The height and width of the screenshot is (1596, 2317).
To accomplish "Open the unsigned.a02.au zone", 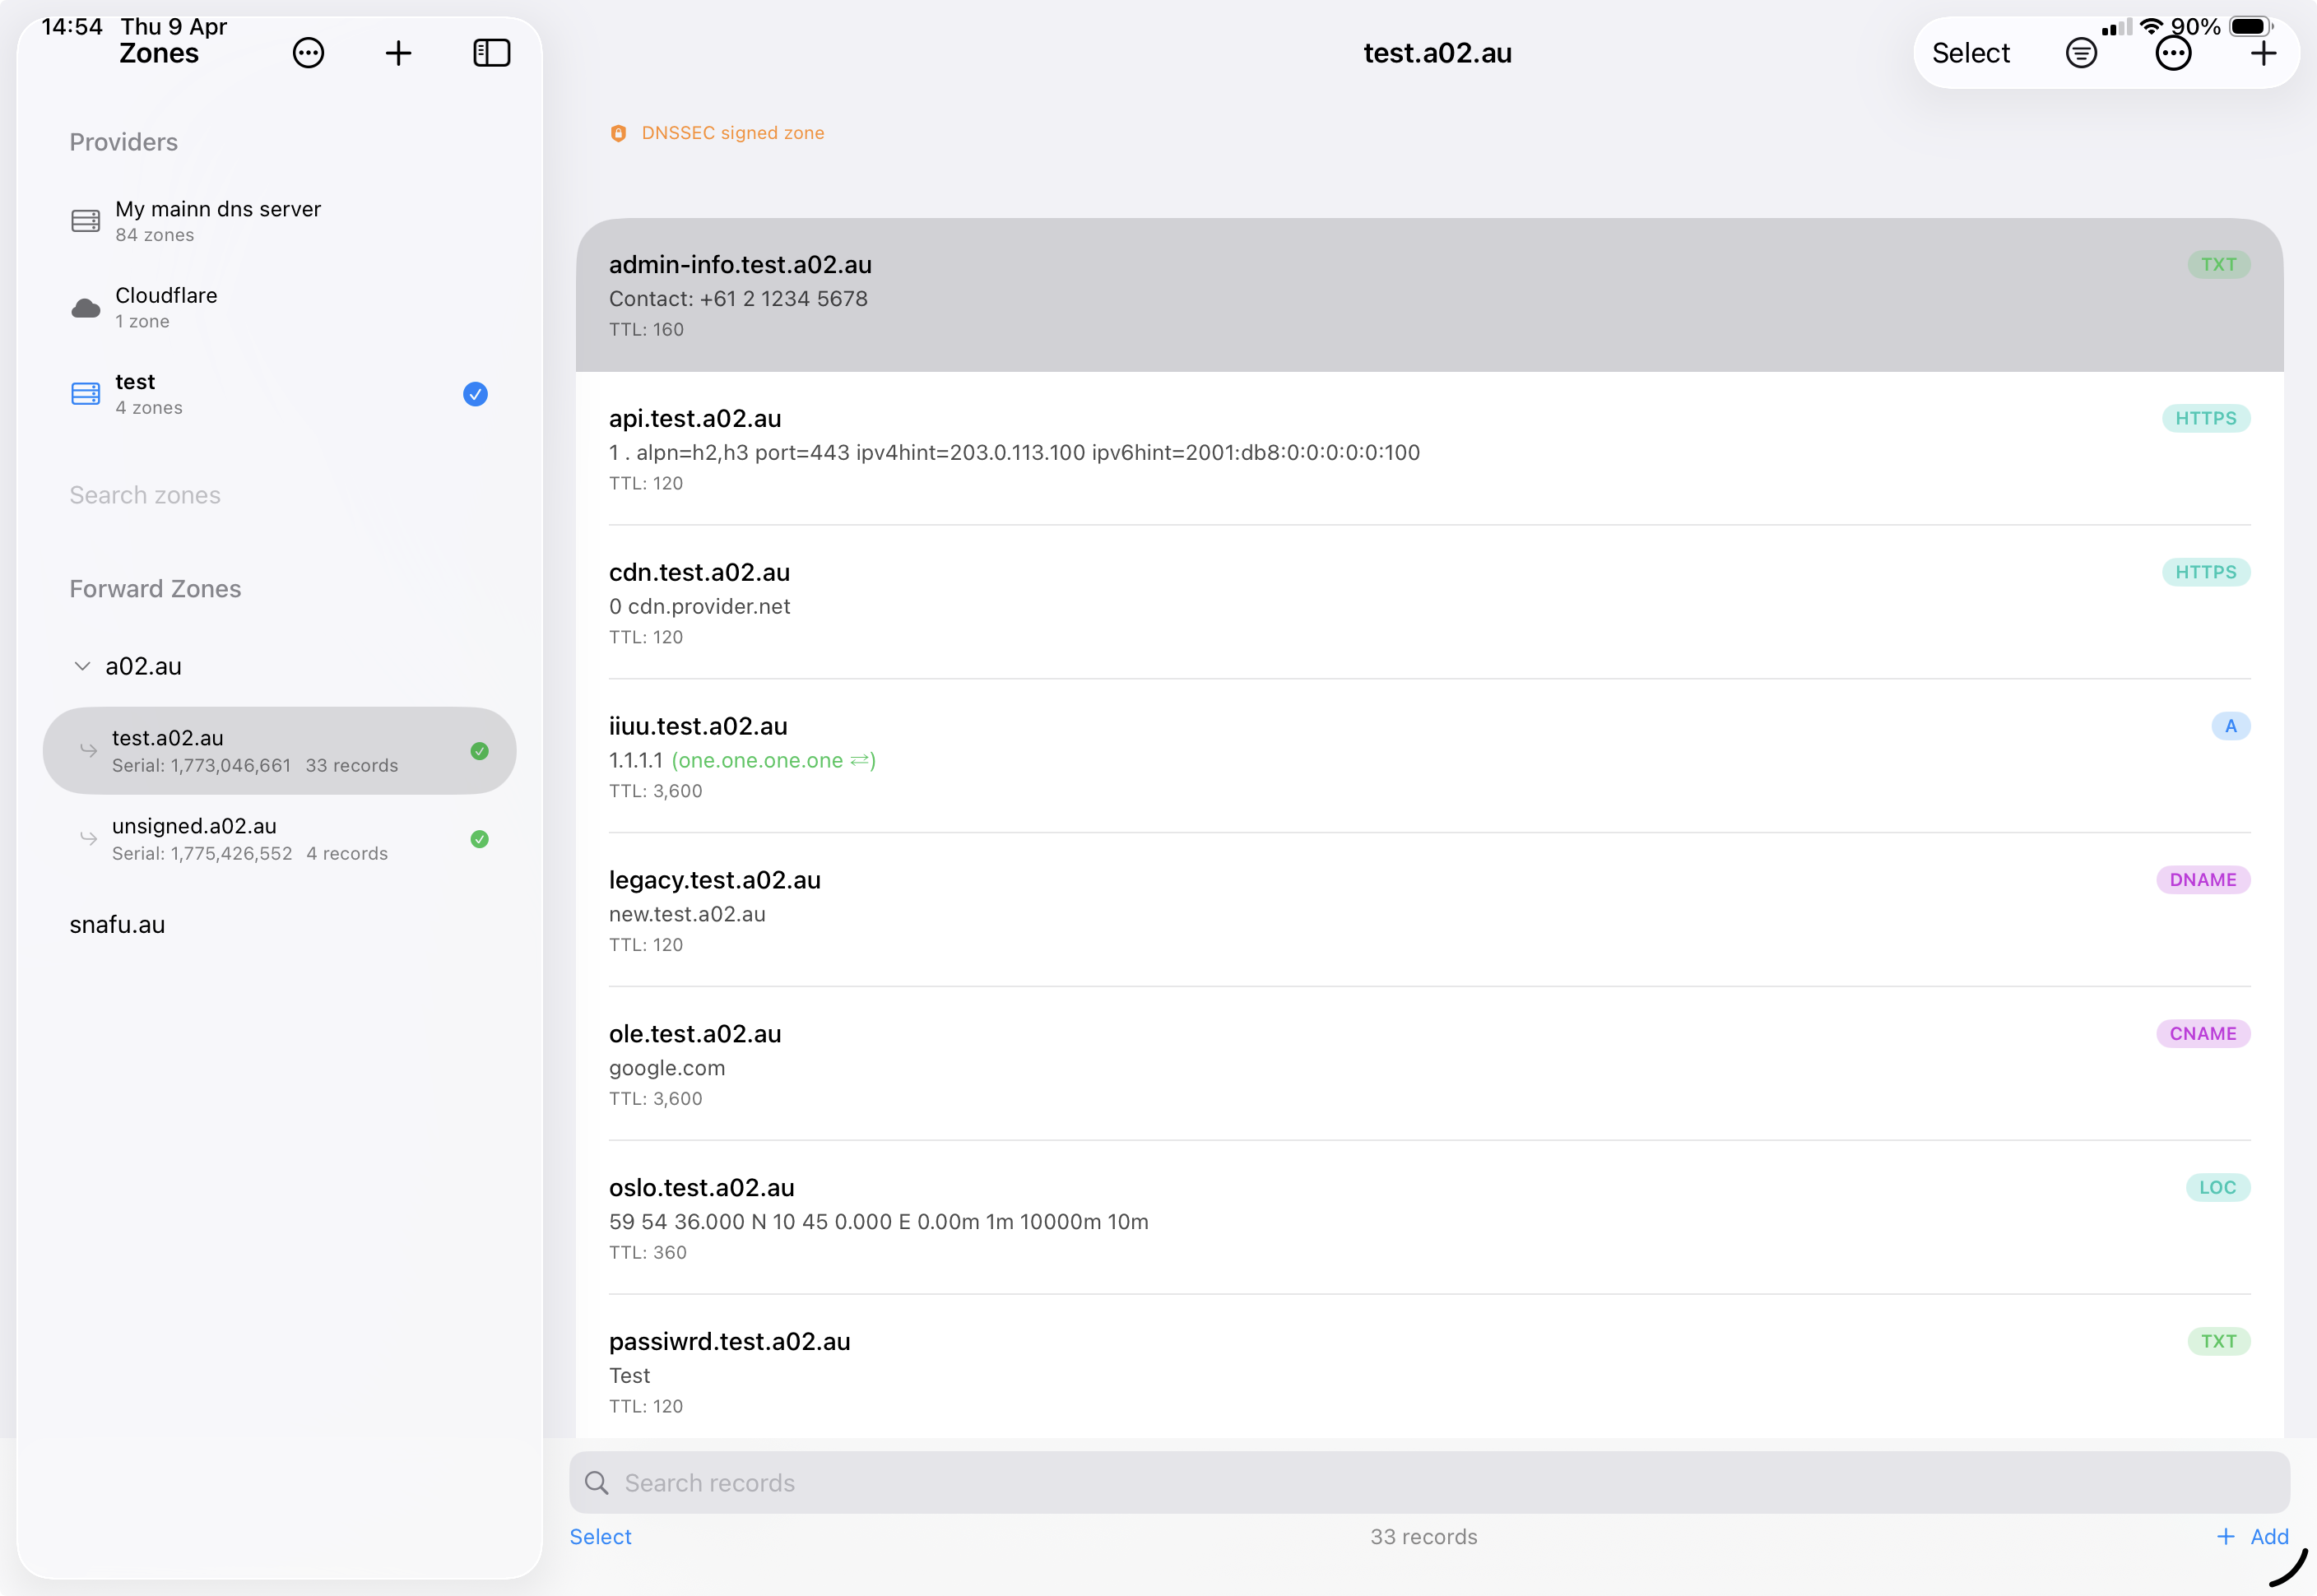I will pyautogui.click(x=279, y=839).
